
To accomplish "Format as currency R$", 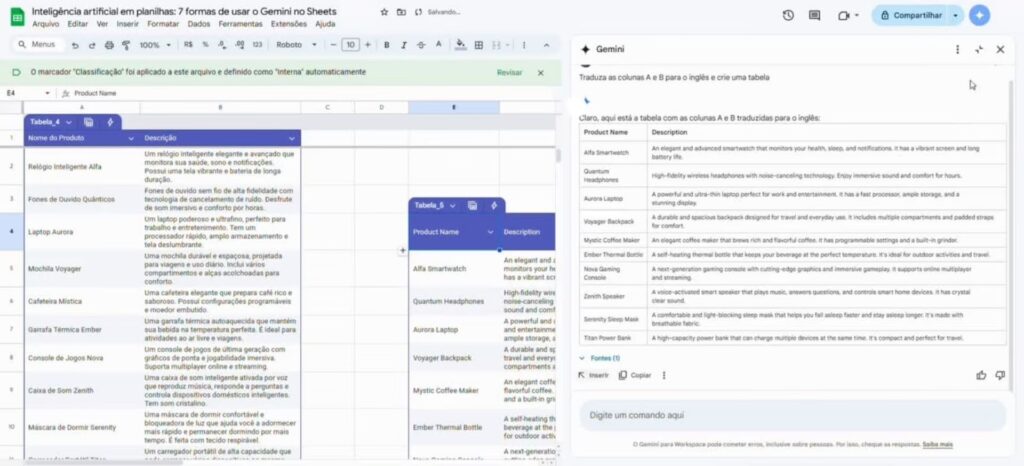I will click(x=188, y=45).
